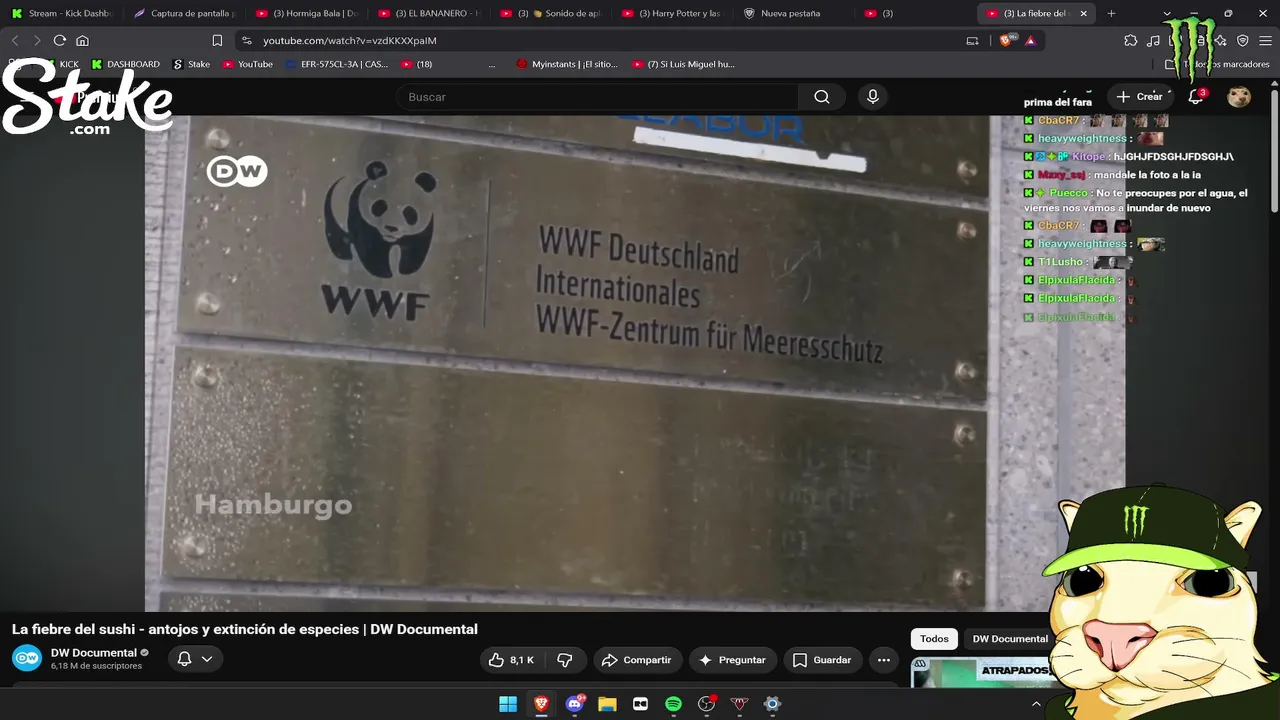Open Brave Shields lion icon in address bar
The image size is (1280, 720).
[x=1008, y=40]
